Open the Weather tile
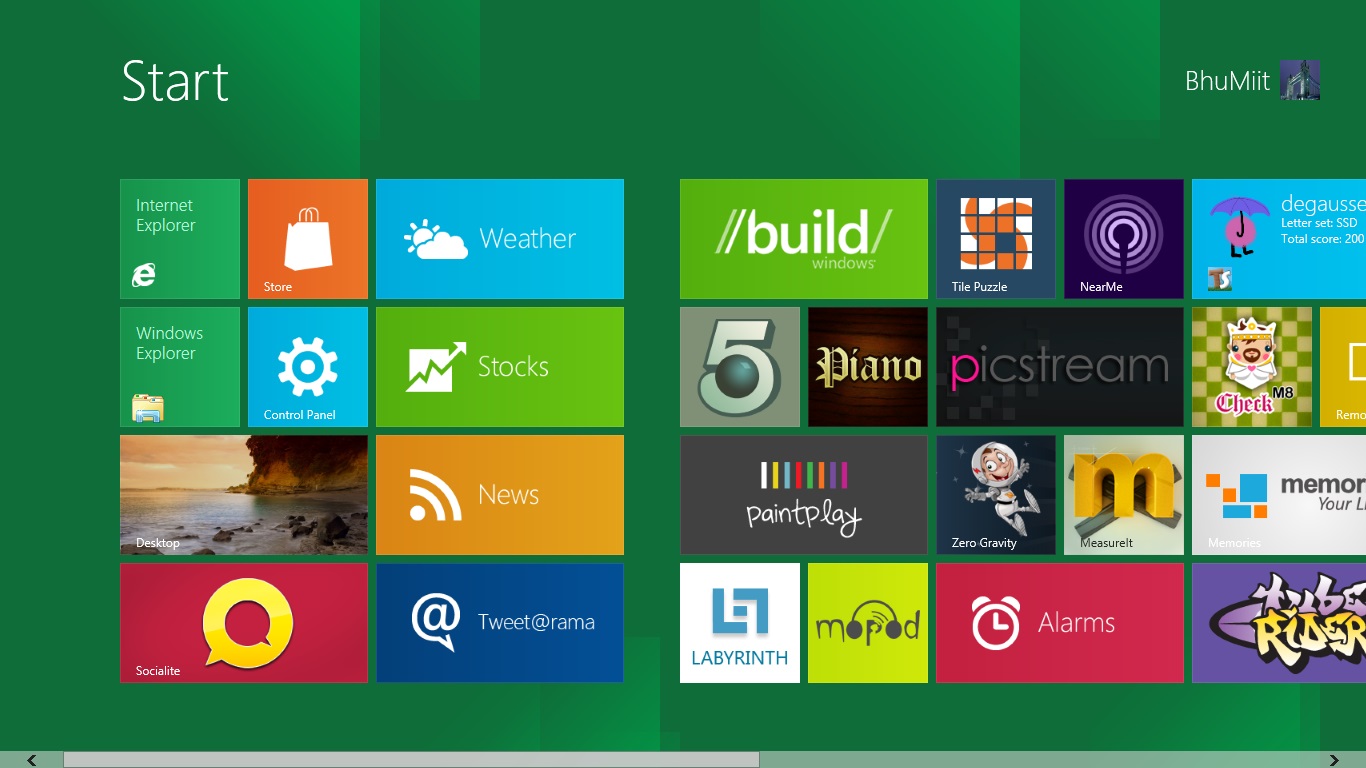The image size is (1366, 768). [500, 239]
